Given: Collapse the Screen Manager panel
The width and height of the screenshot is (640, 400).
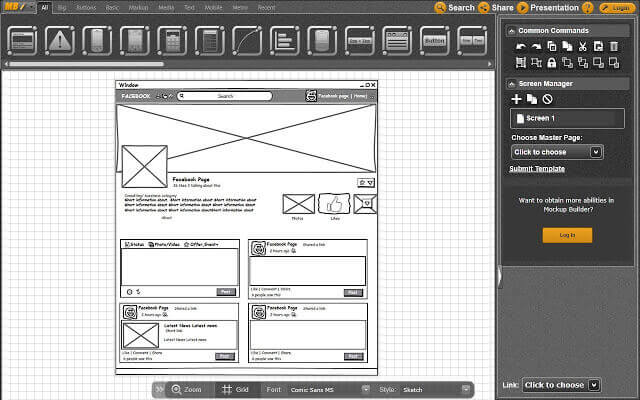Looking at the screenshot, I should pyautogui.click(x=511, y=84).
